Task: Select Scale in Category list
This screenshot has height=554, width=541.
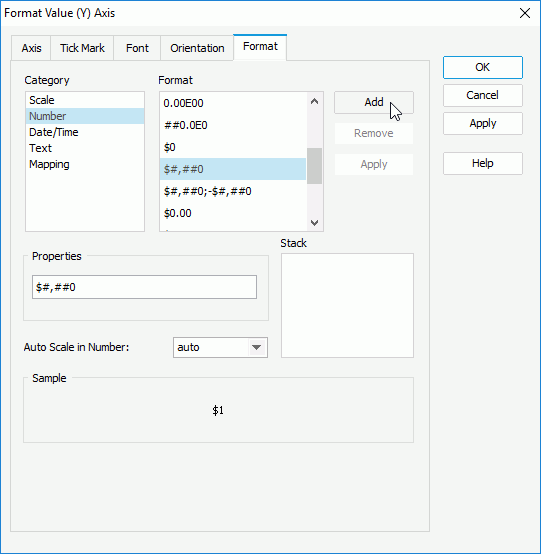Action: pyautogui.click(x=85, y=100)
